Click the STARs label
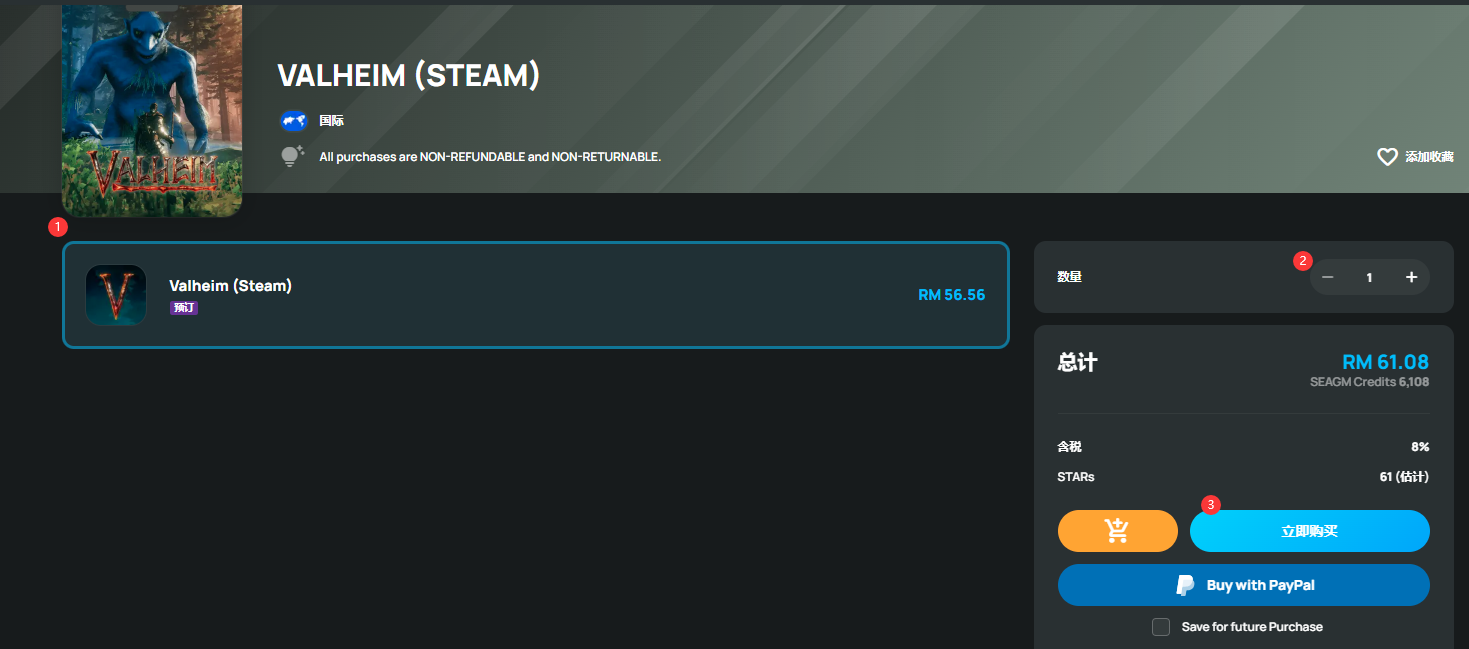Image resolution: width=1469 pixels, height=649 pixels. coord(1076,477)
